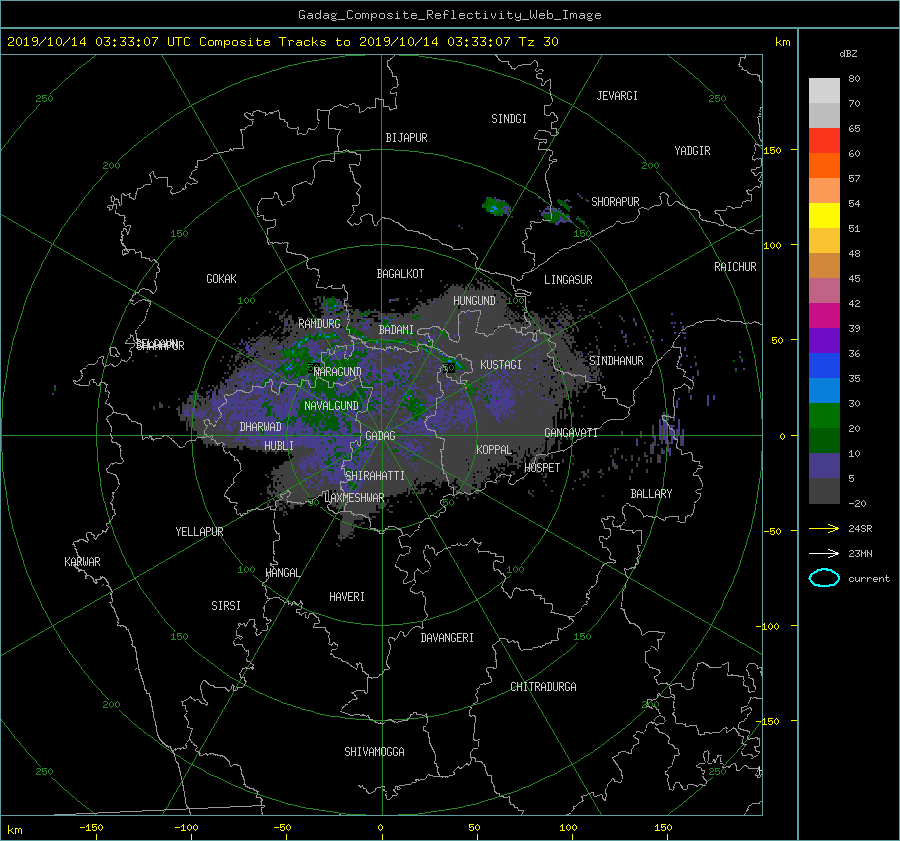Click the CHITRADURGA city label
The image size is (900, 841).
(543, 687)
